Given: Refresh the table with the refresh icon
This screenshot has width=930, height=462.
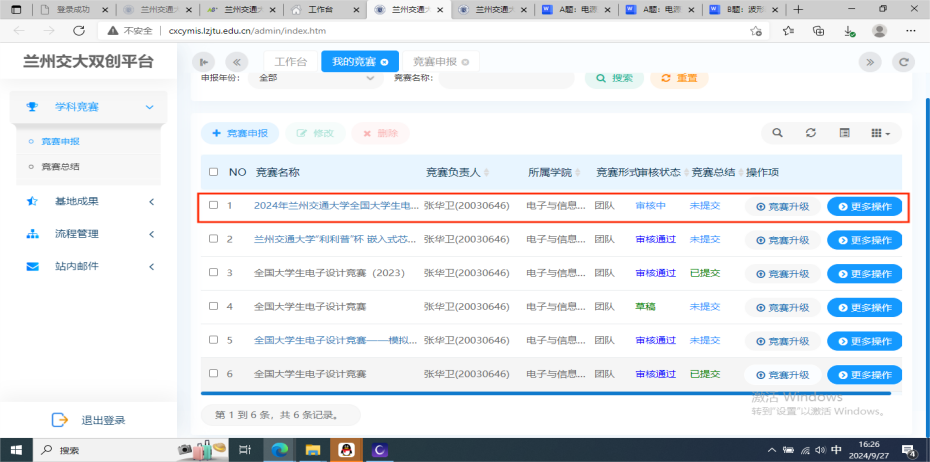Looking at the screenshot, I should [x=811, y=133].
